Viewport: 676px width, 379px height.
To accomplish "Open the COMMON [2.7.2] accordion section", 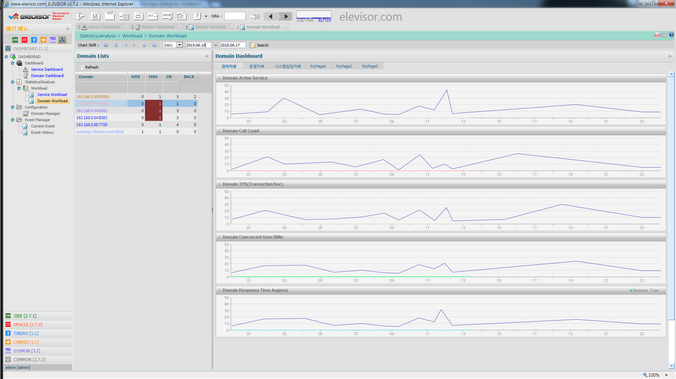I will point(38,359).
